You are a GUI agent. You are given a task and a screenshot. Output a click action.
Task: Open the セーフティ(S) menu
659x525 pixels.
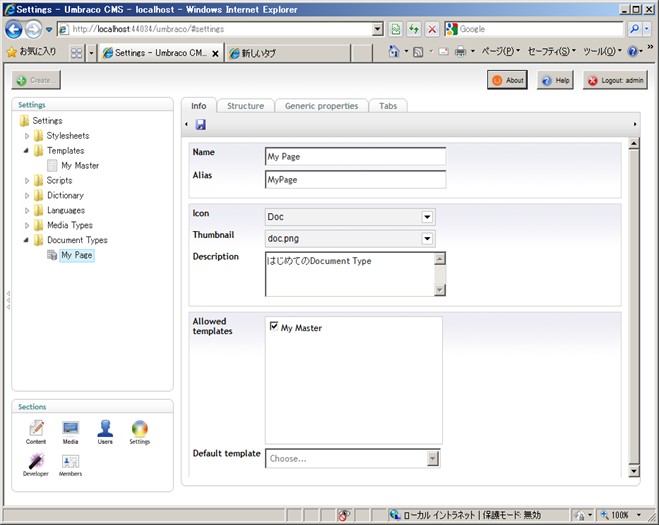click(552, 51)
